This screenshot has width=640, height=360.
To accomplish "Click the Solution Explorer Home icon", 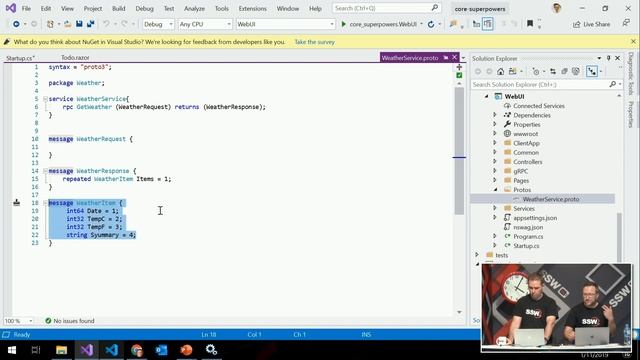I will (500, 71).
